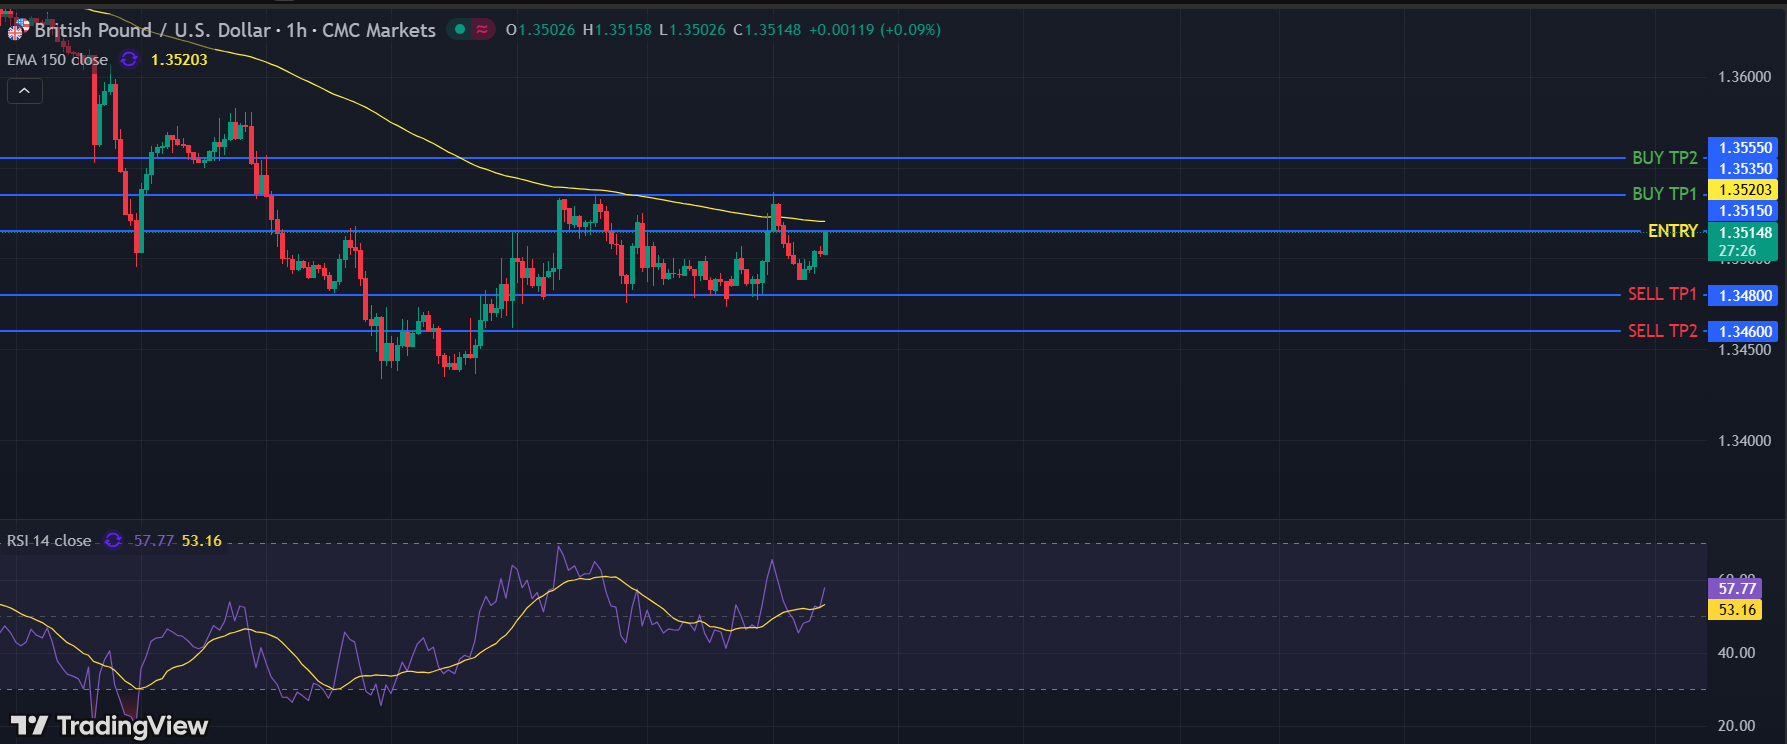Click the purple refresh icon beside EMA 150

[x=129, y=60]
